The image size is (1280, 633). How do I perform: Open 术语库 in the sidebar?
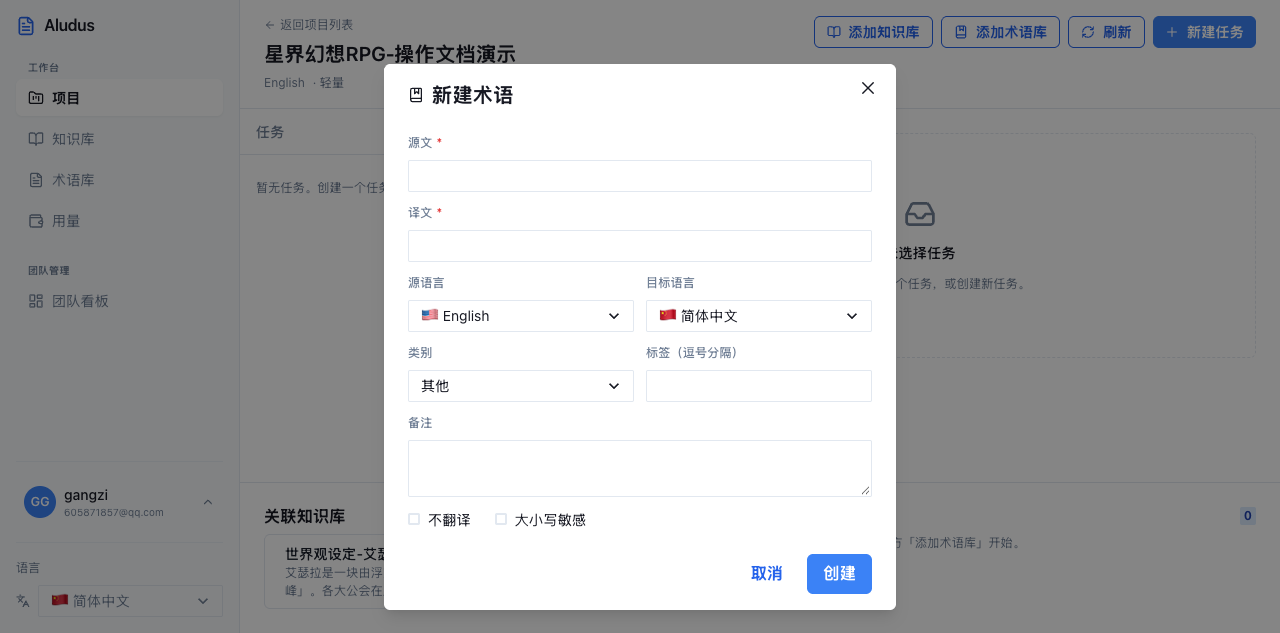coord(119,180)
